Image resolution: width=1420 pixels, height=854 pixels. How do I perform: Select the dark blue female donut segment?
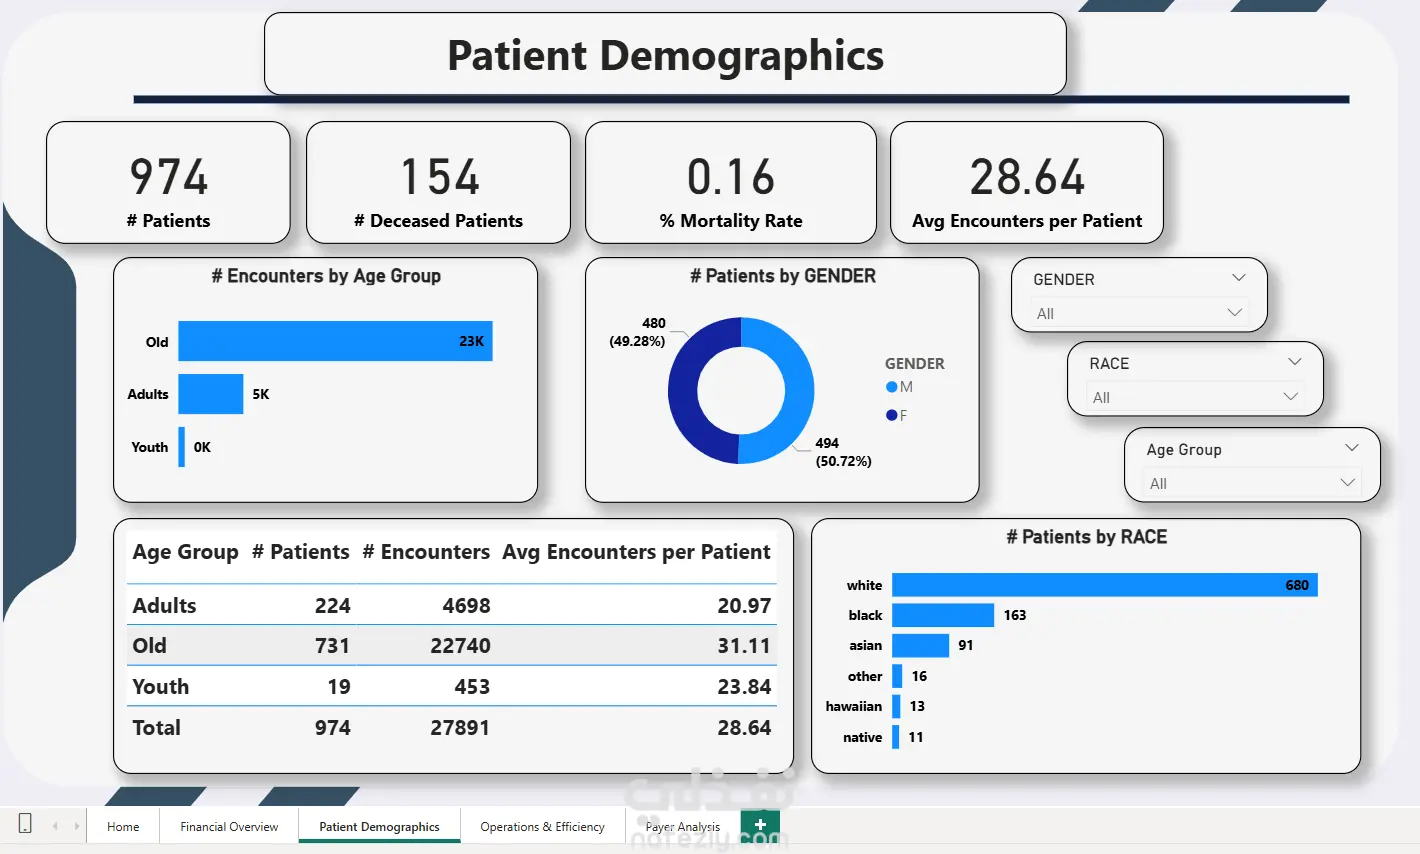tap(685, 390)
